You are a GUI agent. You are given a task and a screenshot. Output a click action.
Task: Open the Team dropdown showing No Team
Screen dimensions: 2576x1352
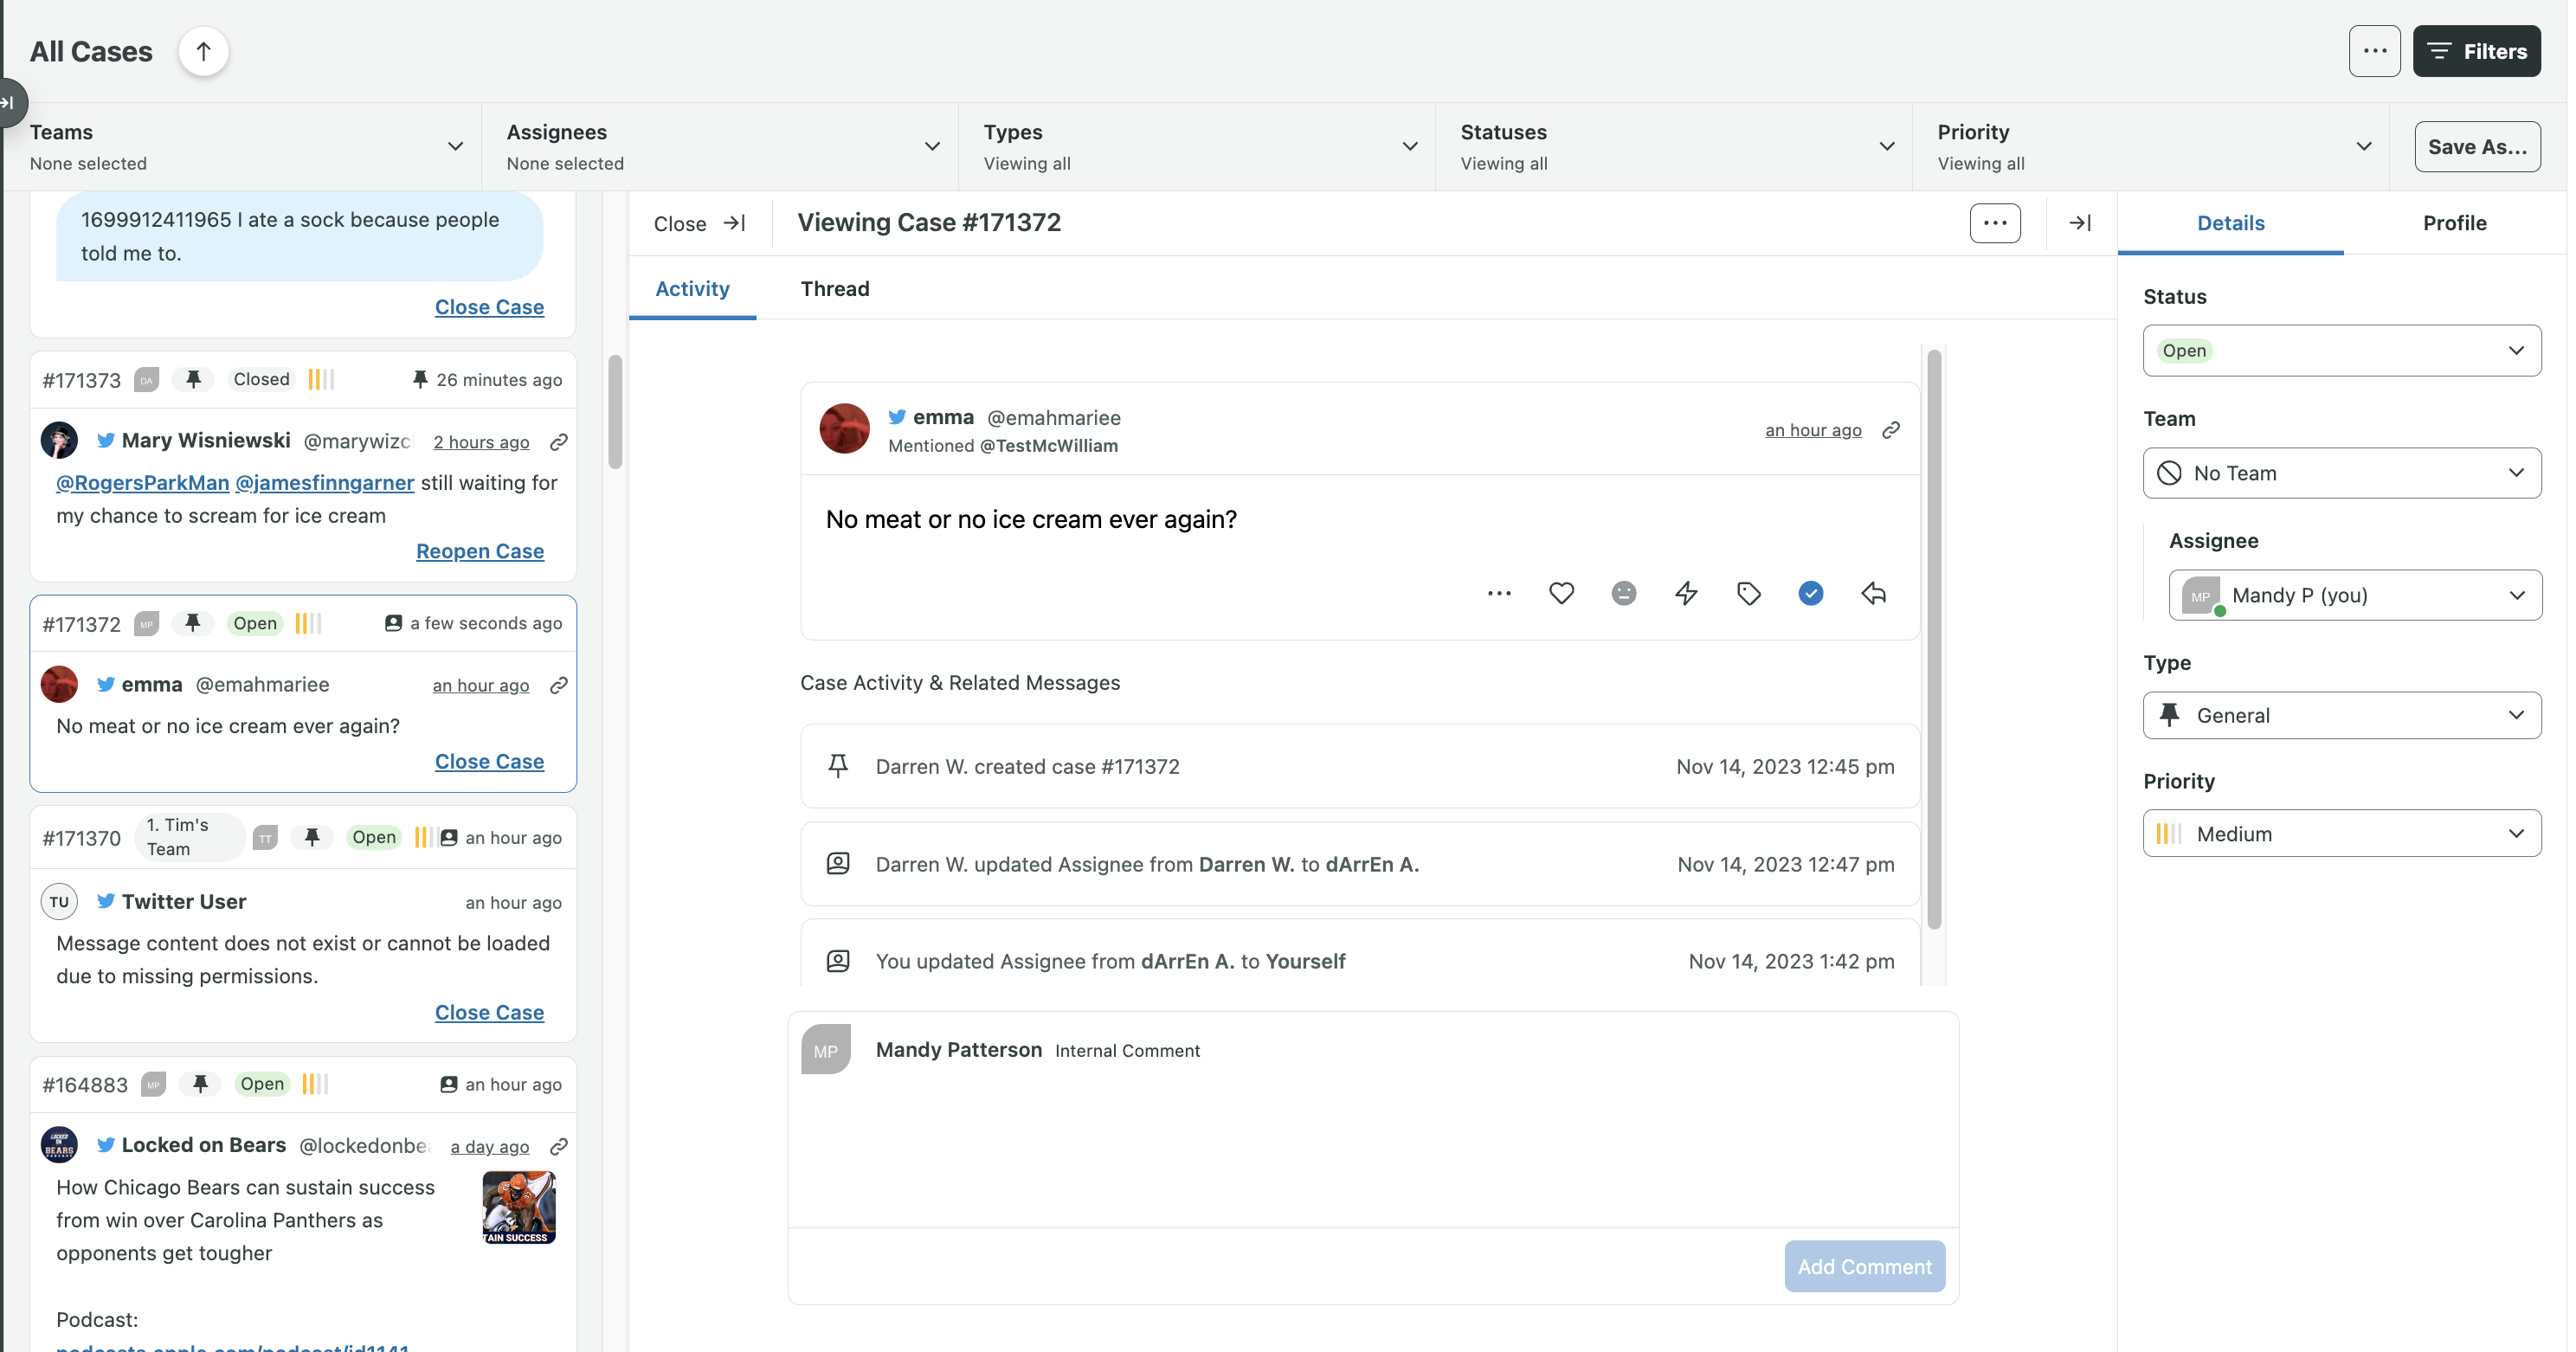tap(2341, 473)
